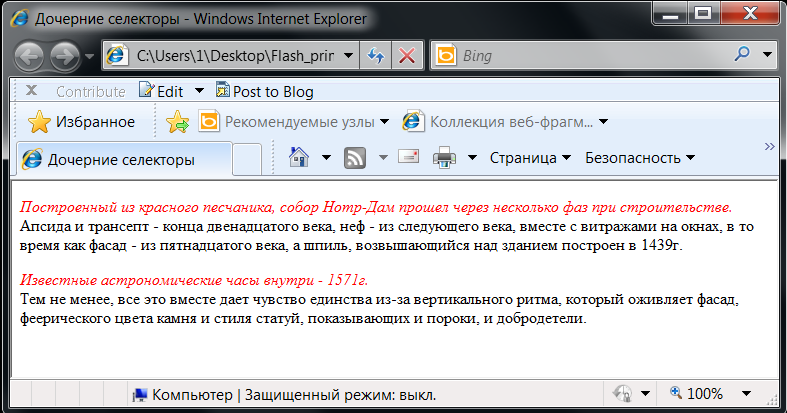
Task: Go forward with the Forward arrow button
Action: (65, 56)
